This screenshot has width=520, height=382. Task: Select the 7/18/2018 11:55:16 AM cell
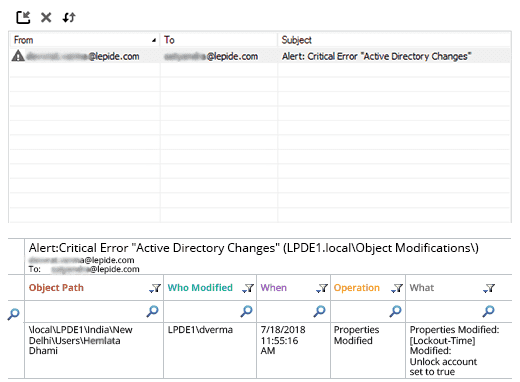click(293, 350)
